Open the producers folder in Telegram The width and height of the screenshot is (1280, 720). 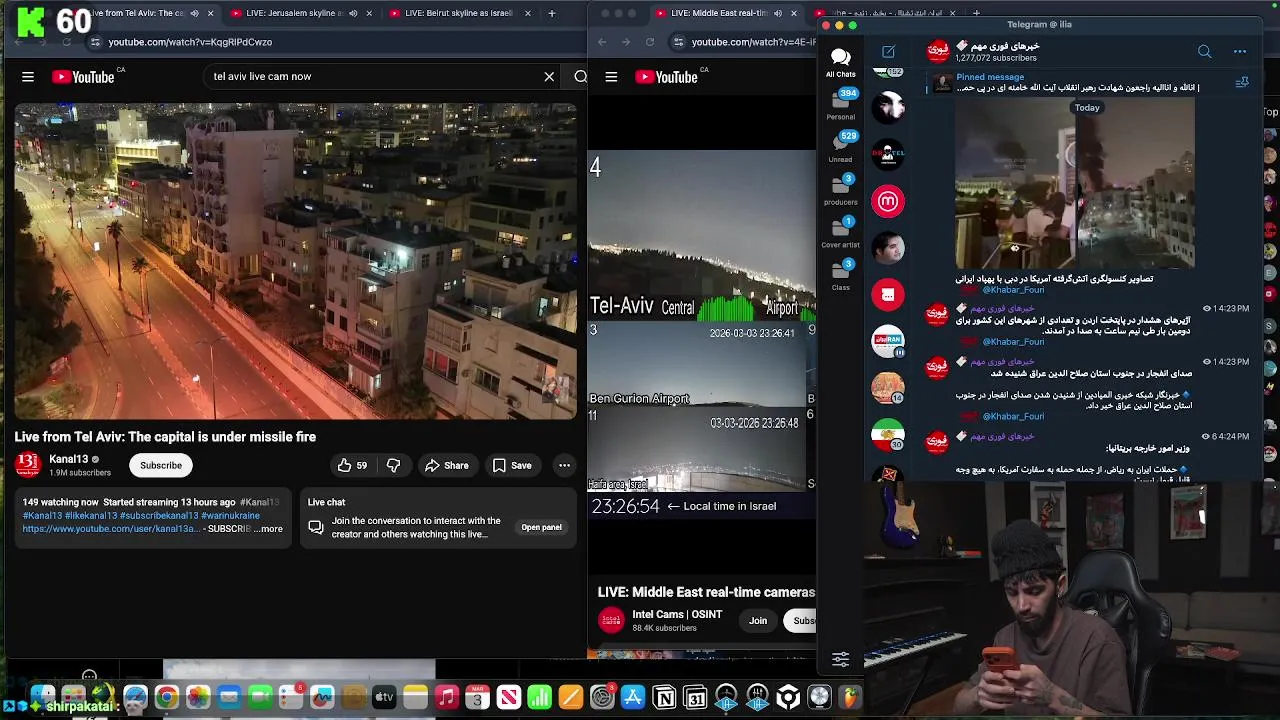840,189
